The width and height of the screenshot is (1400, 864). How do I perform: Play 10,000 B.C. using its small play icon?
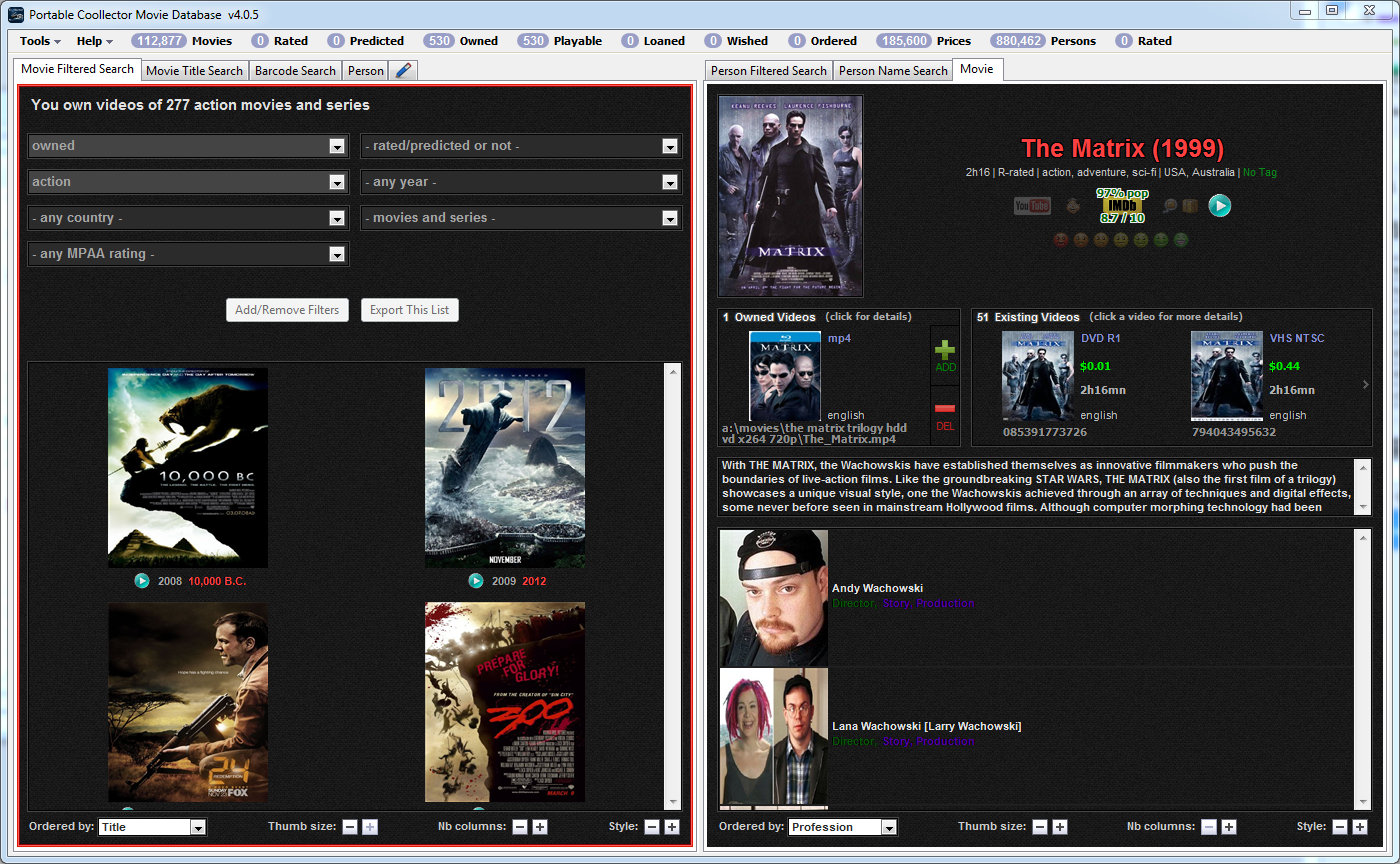141,581
